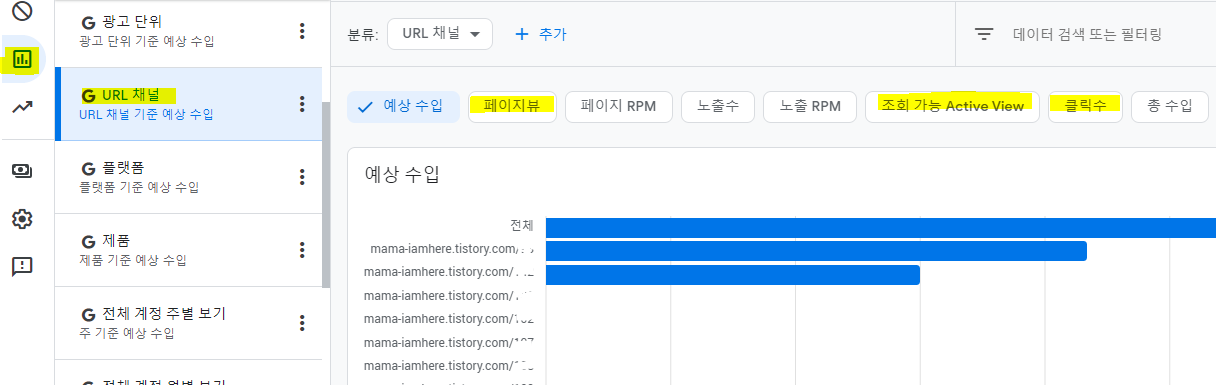Click the report list scrollbar
Image resolution: width=1216 pixels, height=385 pixels.
click(x=325, y=195)
